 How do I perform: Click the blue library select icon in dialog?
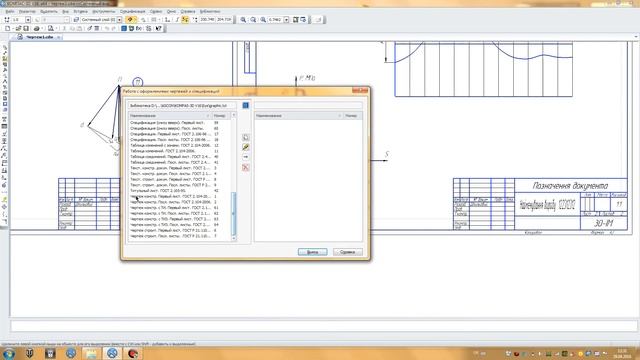pyautogui.click(x=245, y=105)
